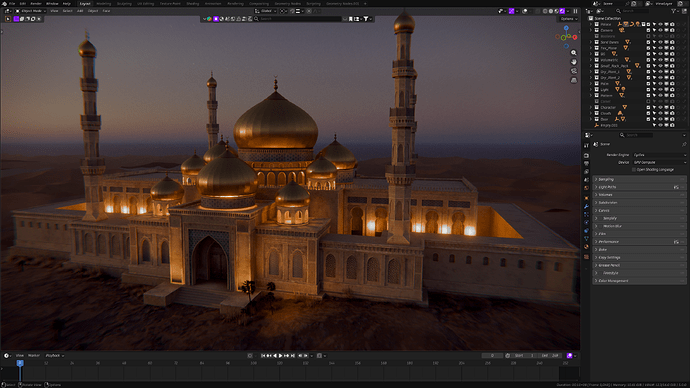Hide the Camera collection with eye icon
The width and height of the screenshot is (690, 388).
click(660, 30)
